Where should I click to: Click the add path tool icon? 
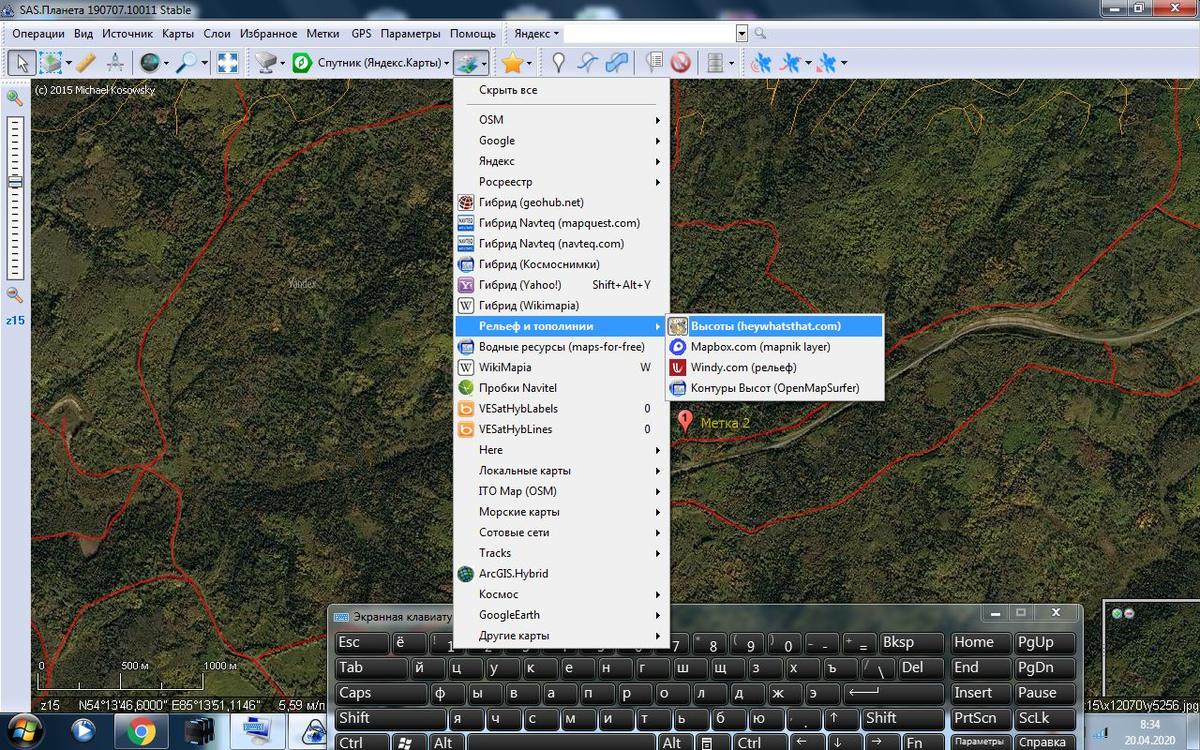pyautogui.click(x=588, y=63)
